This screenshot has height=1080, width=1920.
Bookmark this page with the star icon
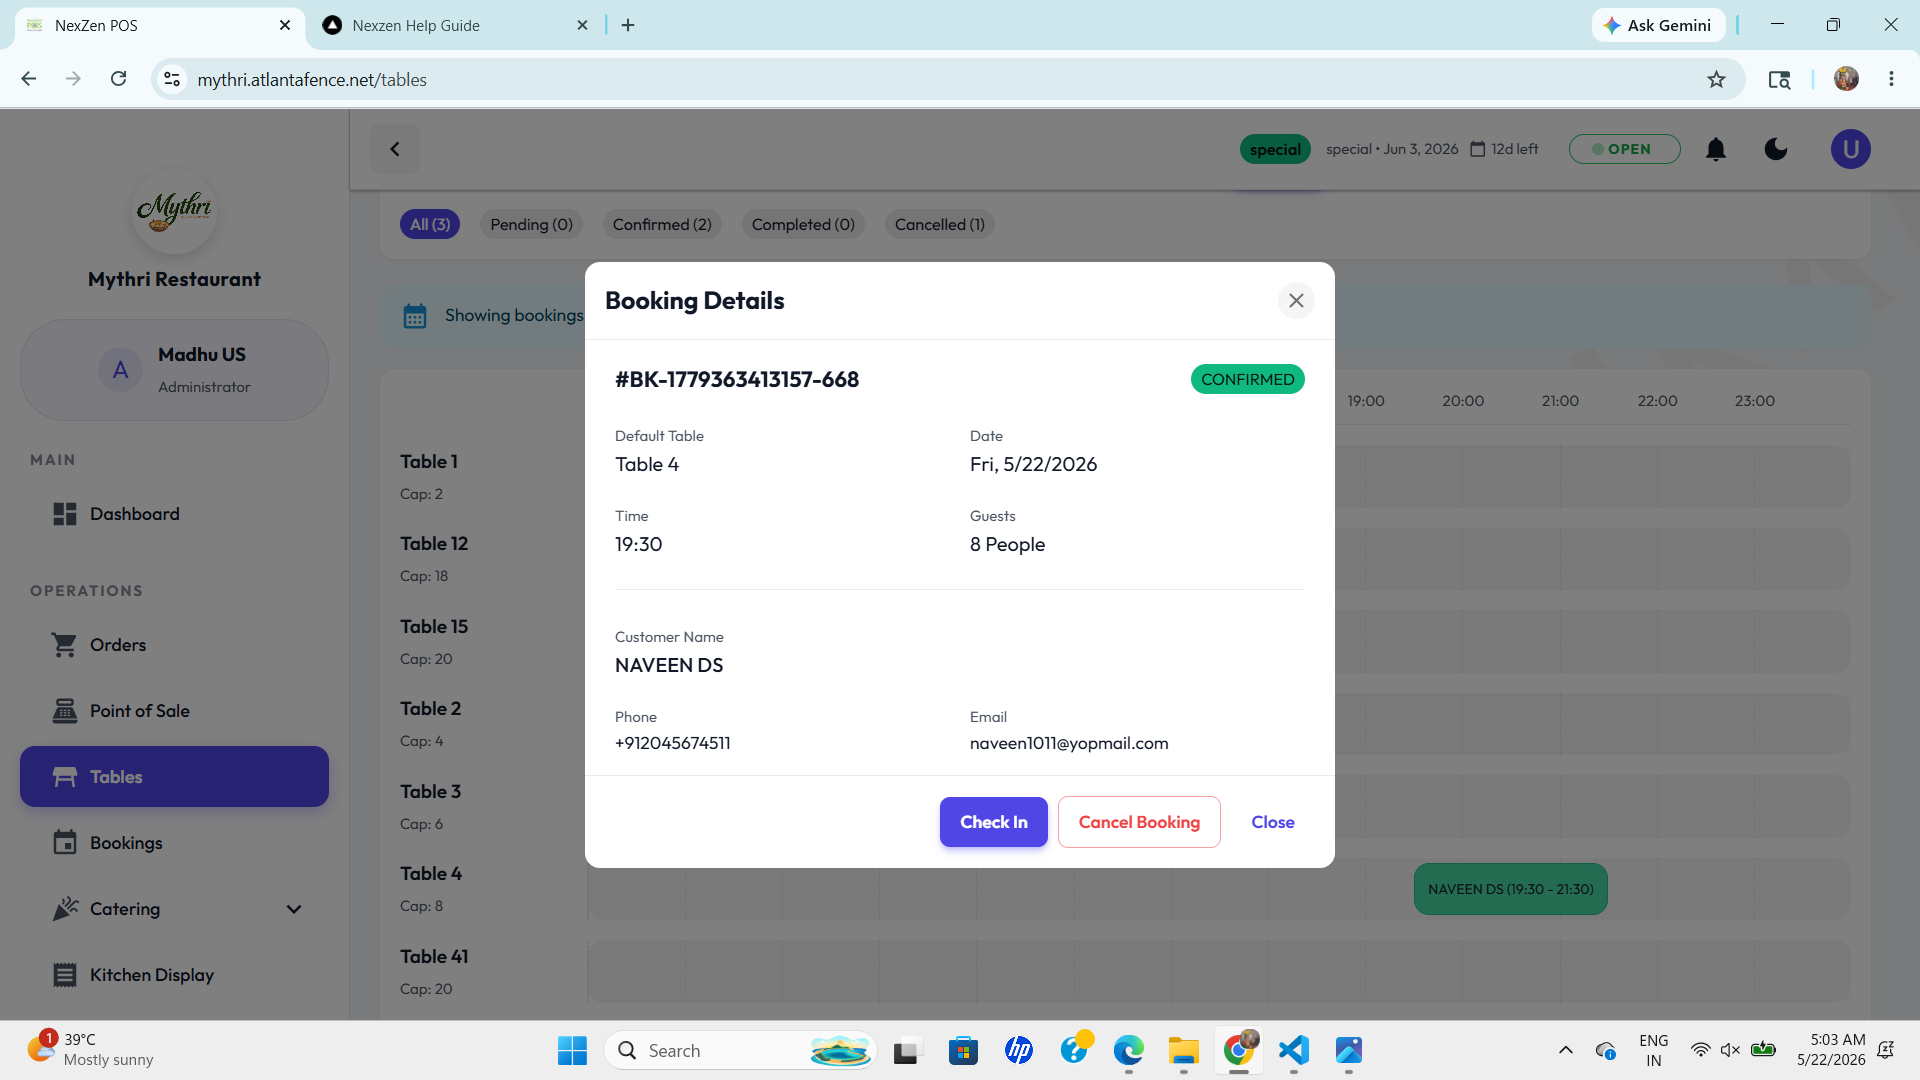tap(1716, 79)
